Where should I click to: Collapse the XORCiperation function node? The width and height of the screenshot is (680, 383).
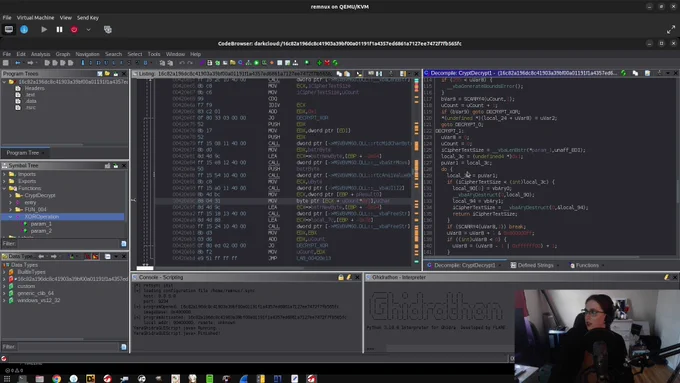click(11, 216)
